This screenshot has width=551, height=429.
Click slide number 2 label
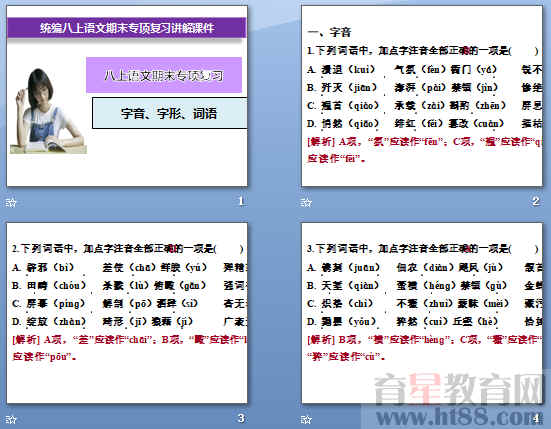[536, 201]
